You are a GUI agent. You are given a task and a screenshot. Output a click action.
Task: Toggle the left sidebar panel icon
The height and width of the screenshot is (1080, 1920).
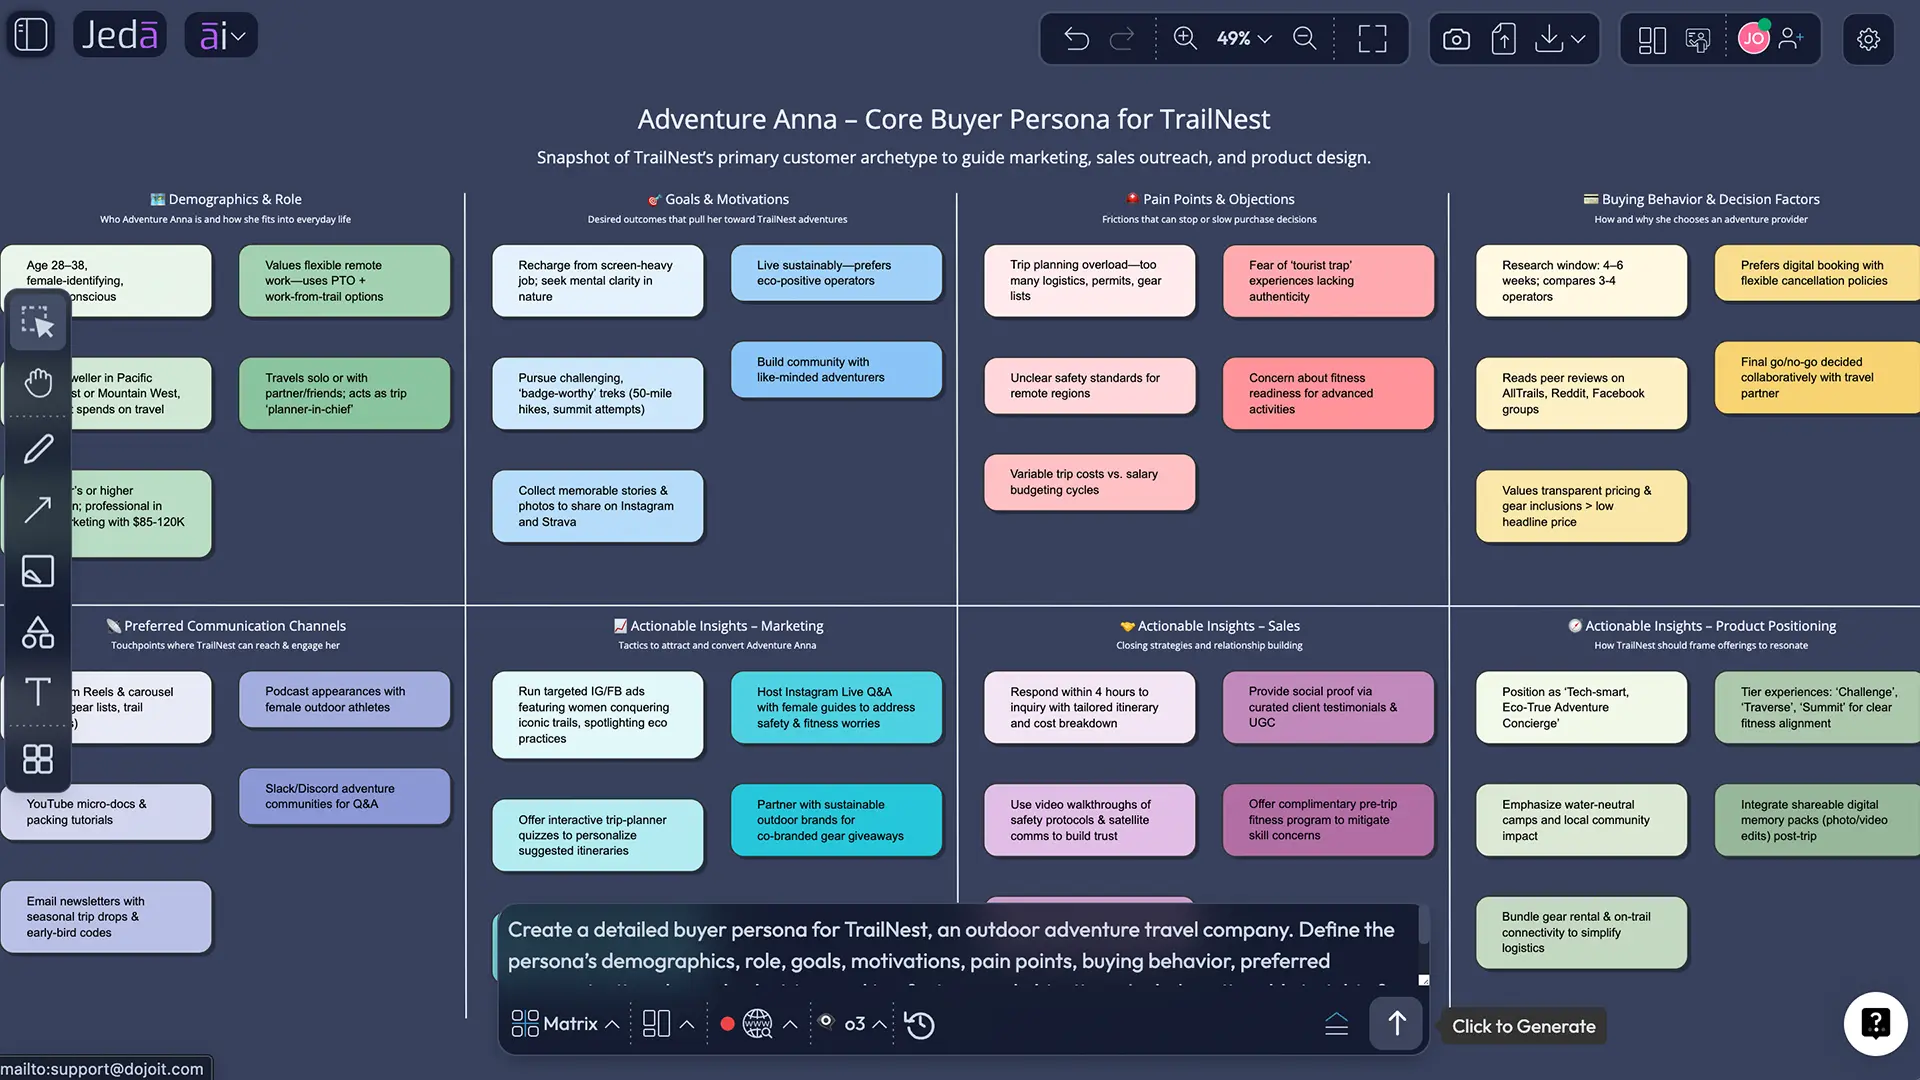(x=30, y=35)
